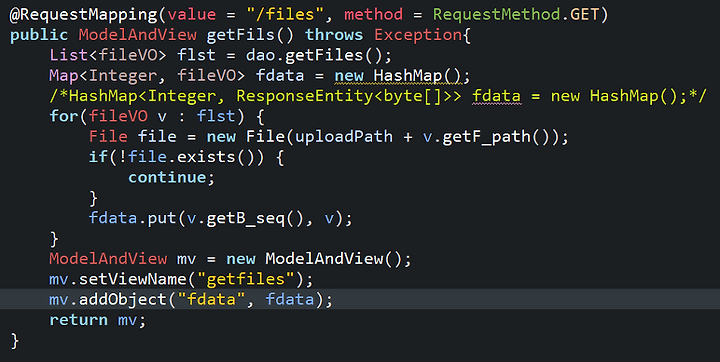Click List<fileVO> type declaration

(x=108, y=55)
